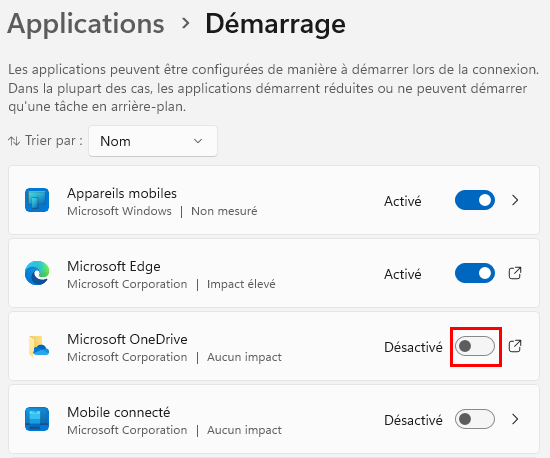Enable Mobile connecté startup toggle

click(475, 419)
